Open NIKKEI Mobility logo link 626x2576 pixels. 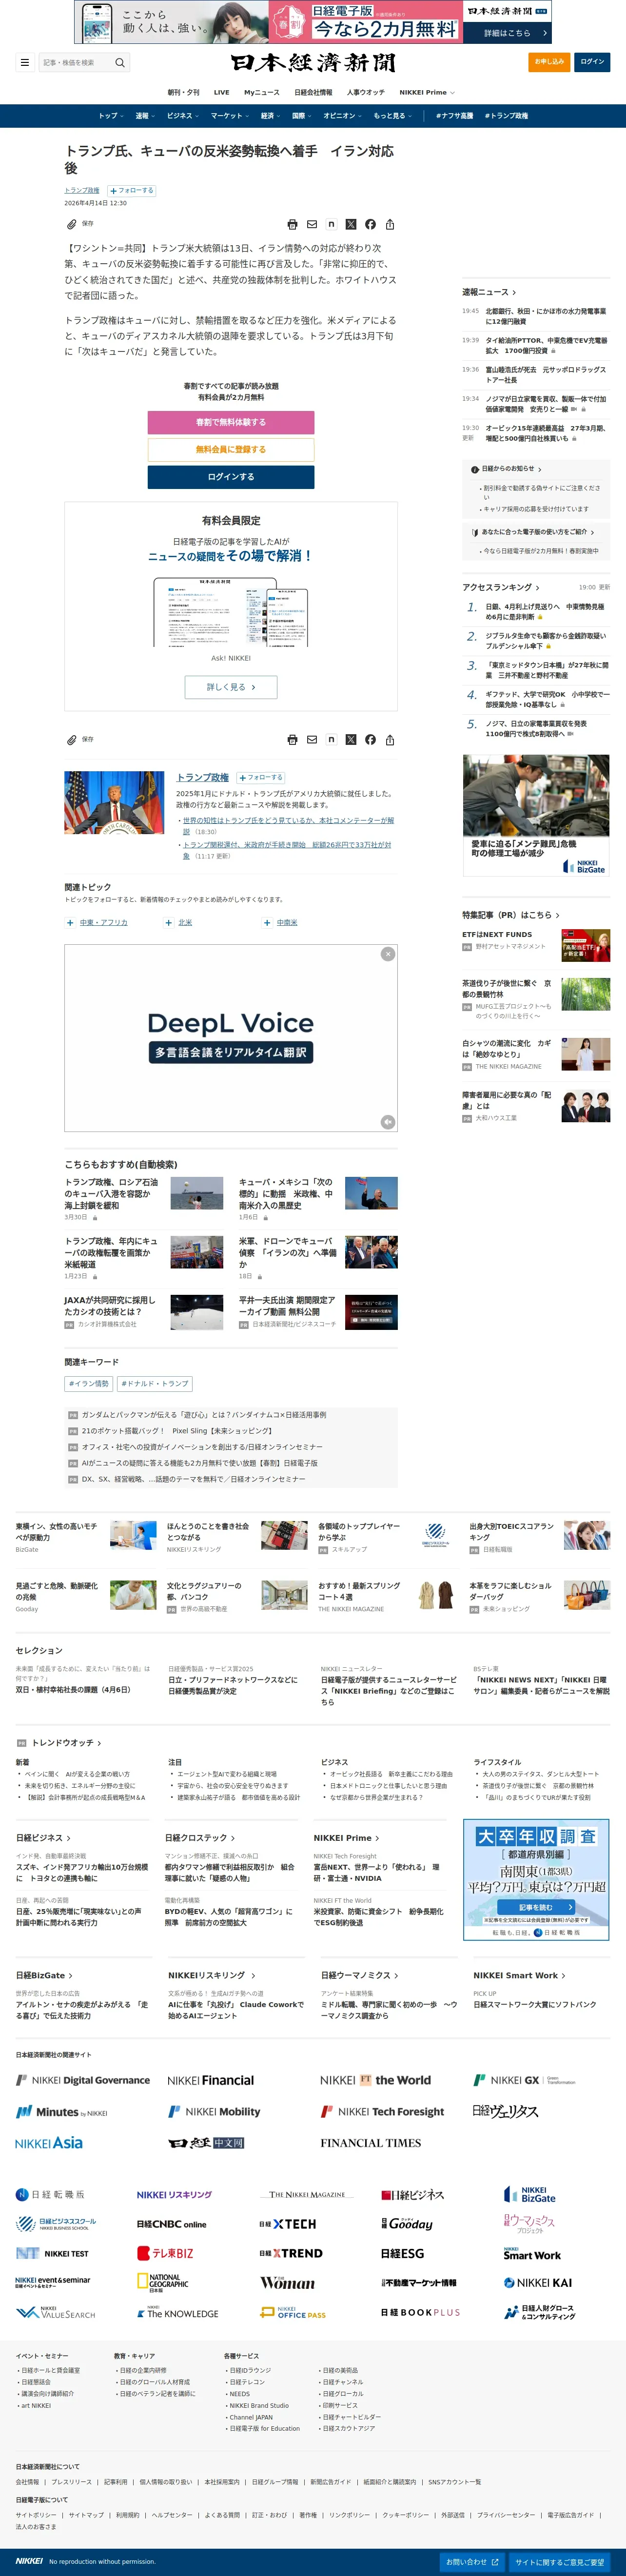(x=214, y=2111)
